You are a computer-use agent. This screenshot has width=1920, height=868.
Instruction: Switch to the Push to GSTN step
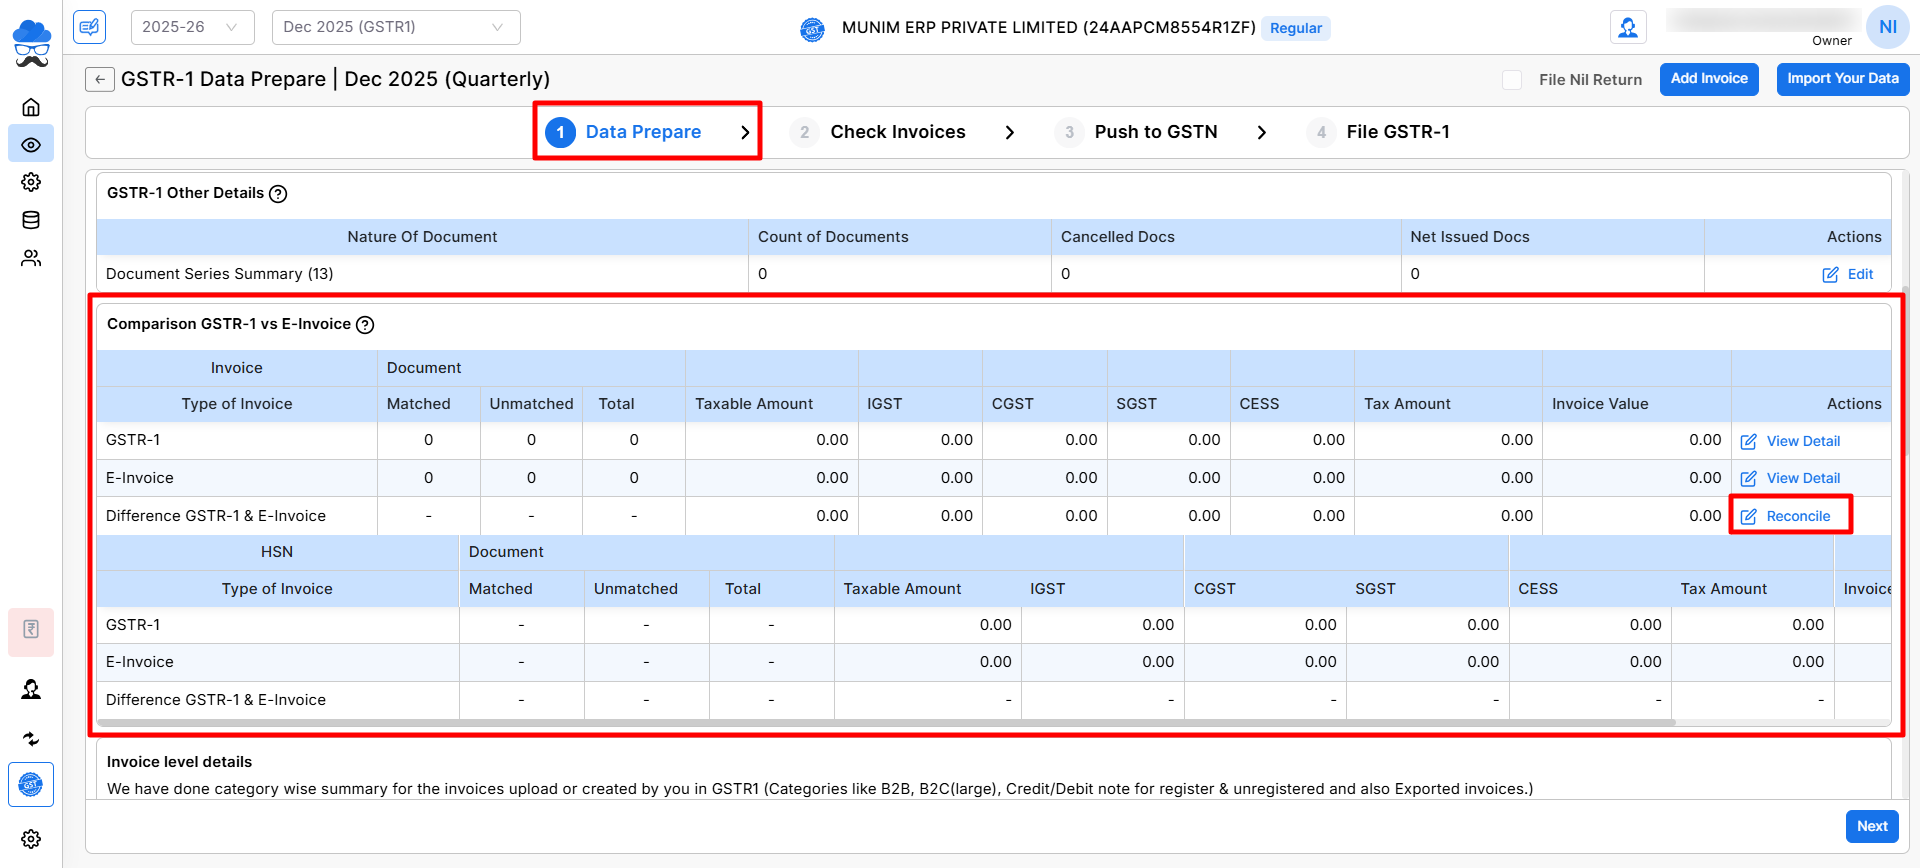click(x=1155, y=132)
